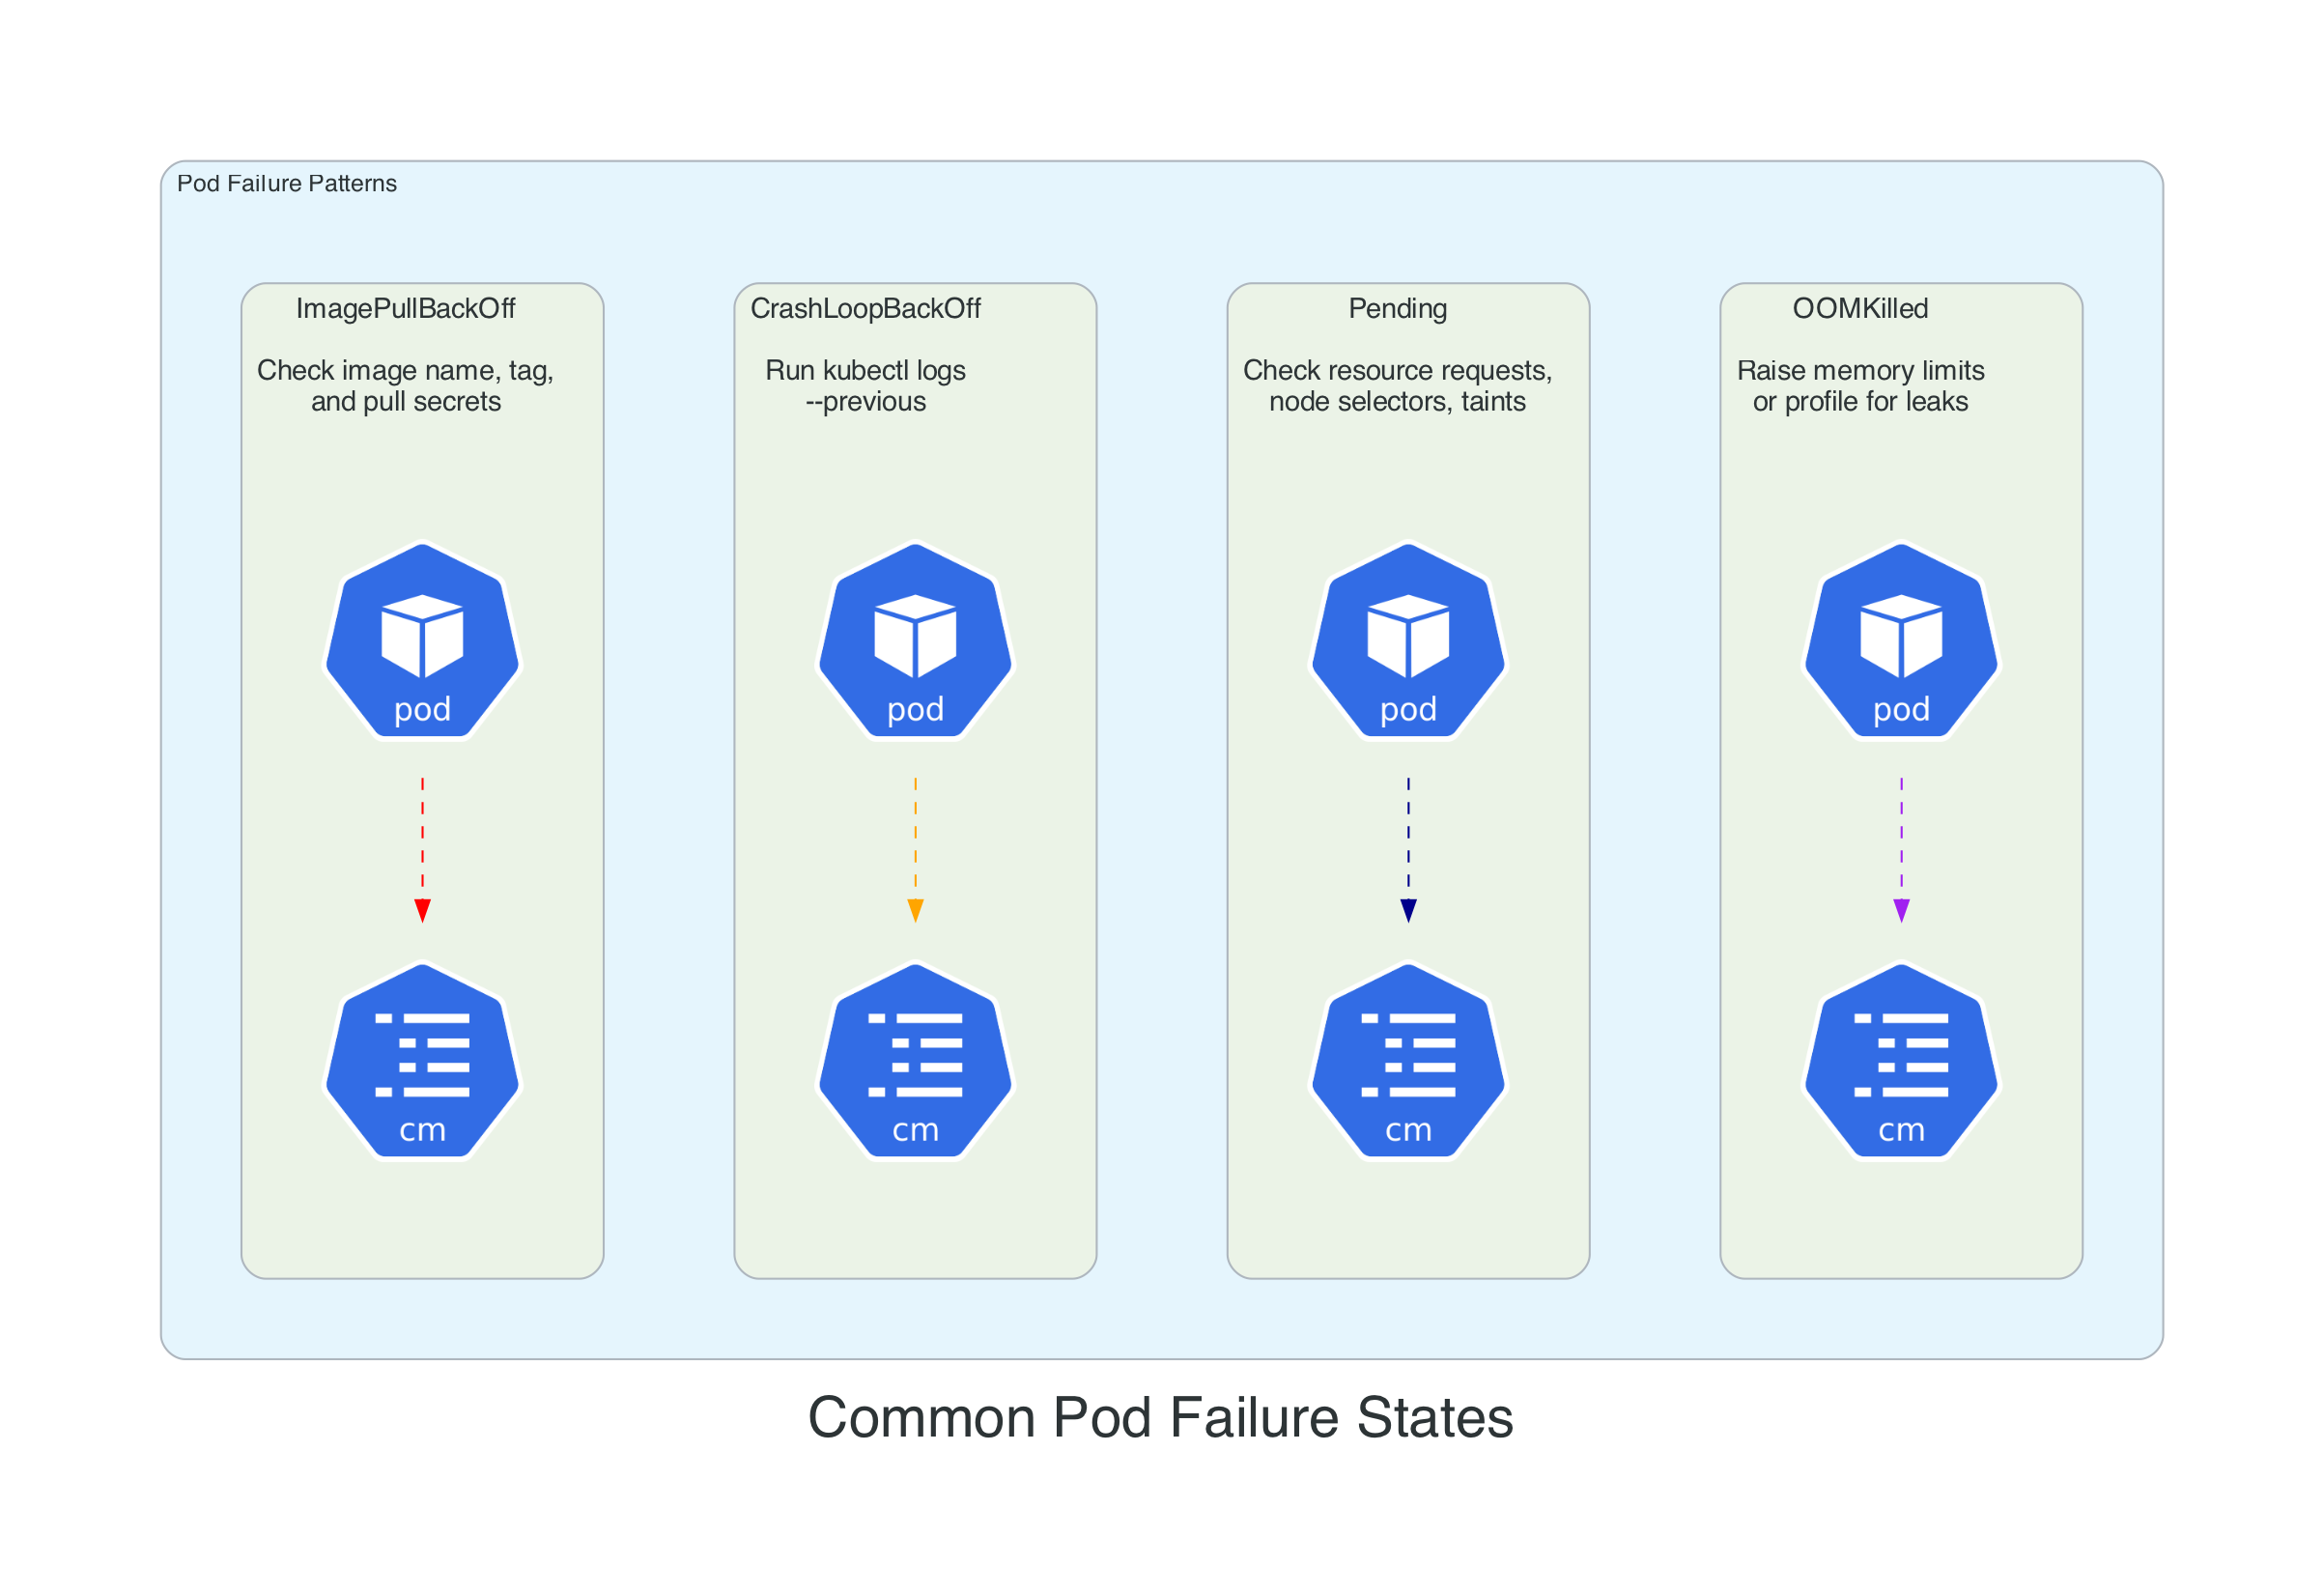Open the 'Raise memory limits or profile for leaks' note
Image resolution: width=2324 pixels, height=1594 pixels.
(1862, 386)
